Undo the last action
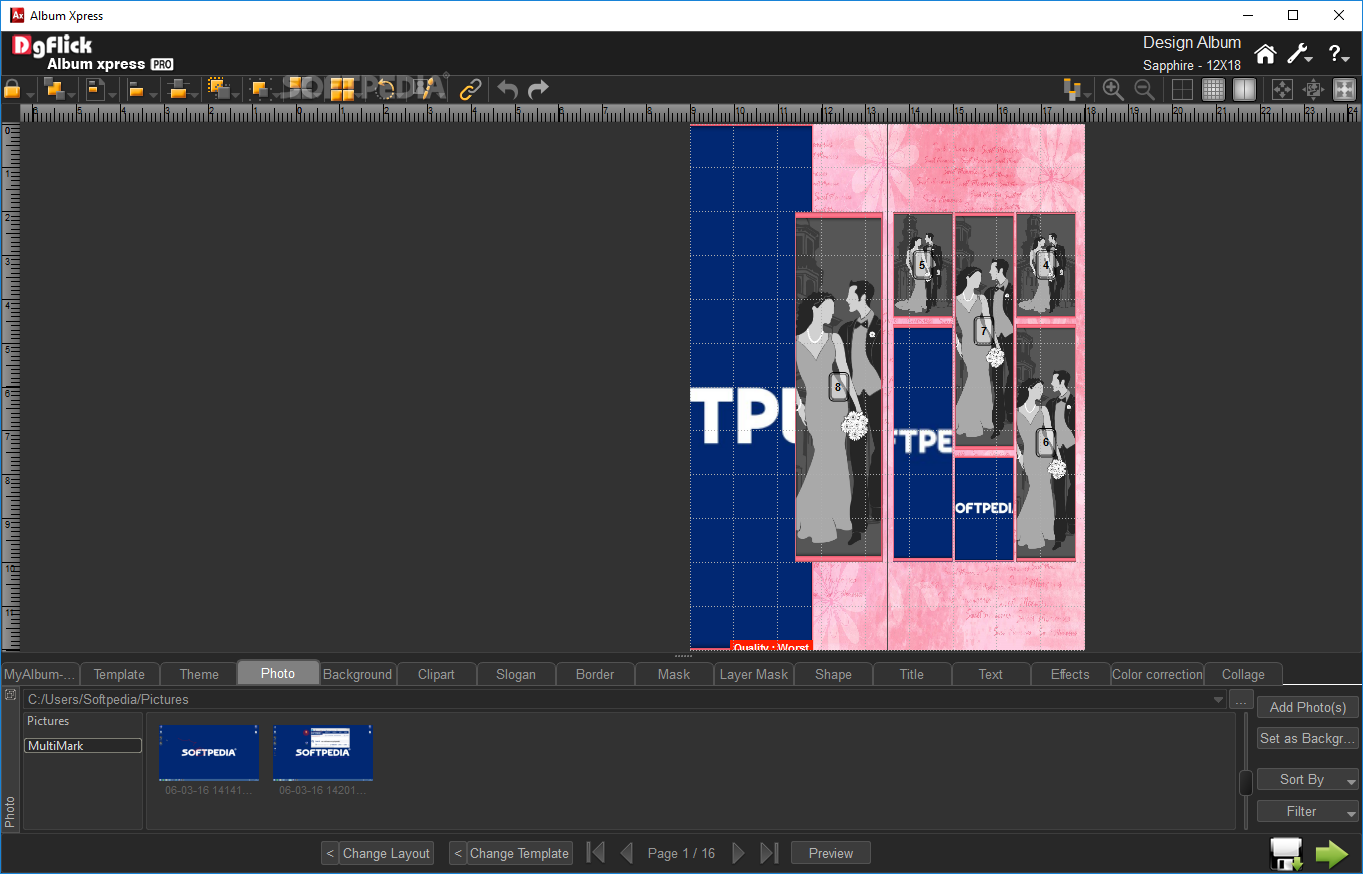 508,89
